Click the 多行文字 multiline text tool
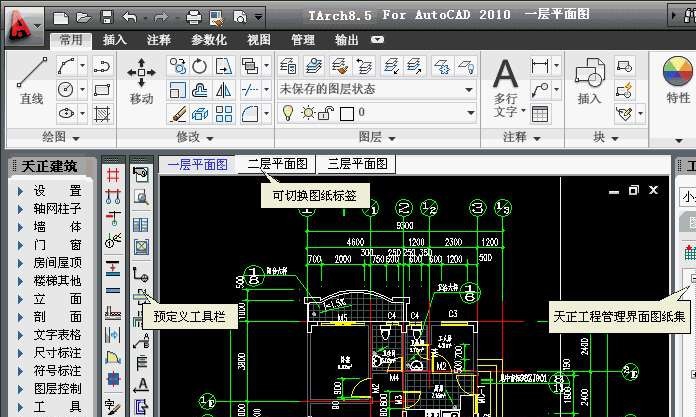696x417 pixels. click(x=506, y=87)
